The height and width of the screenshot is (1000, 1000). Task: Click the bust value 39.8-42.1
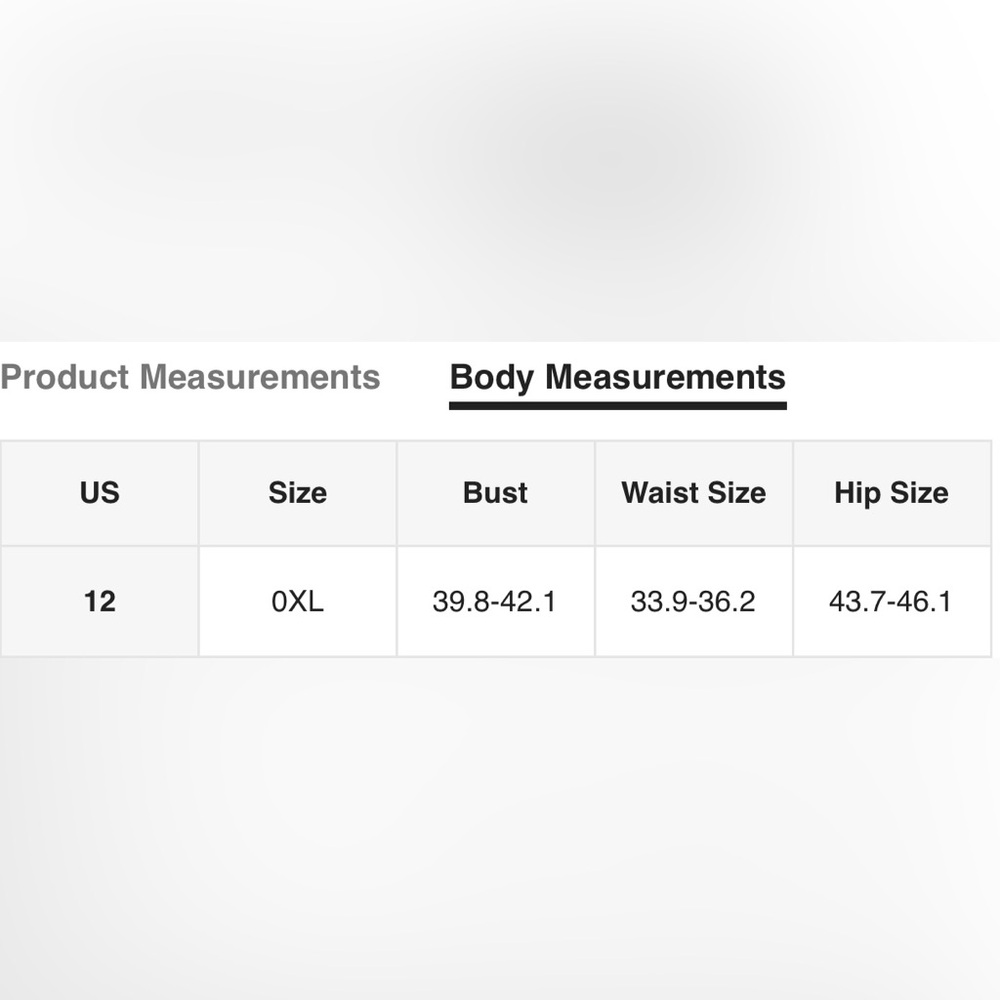coord(496,601)
